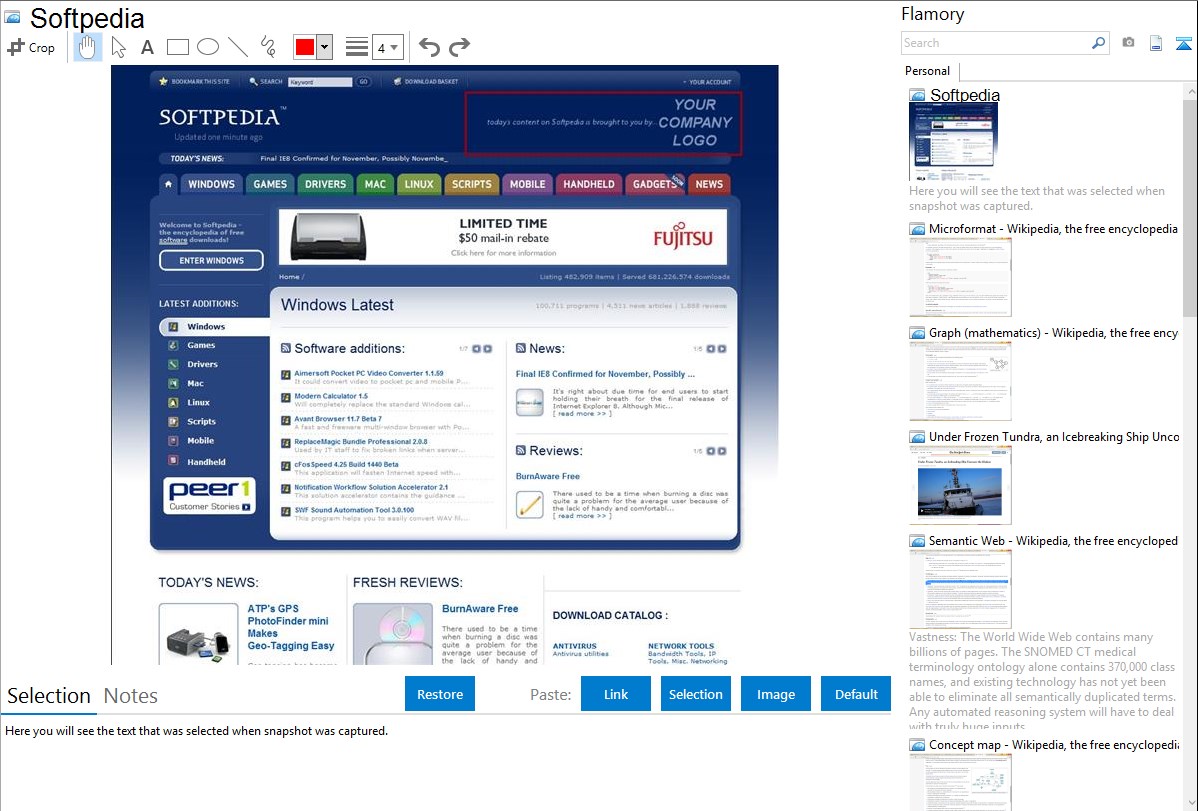This screenshot has width=1198, height=811.
Task: Paste as Image button
Action: click(775, 694)
